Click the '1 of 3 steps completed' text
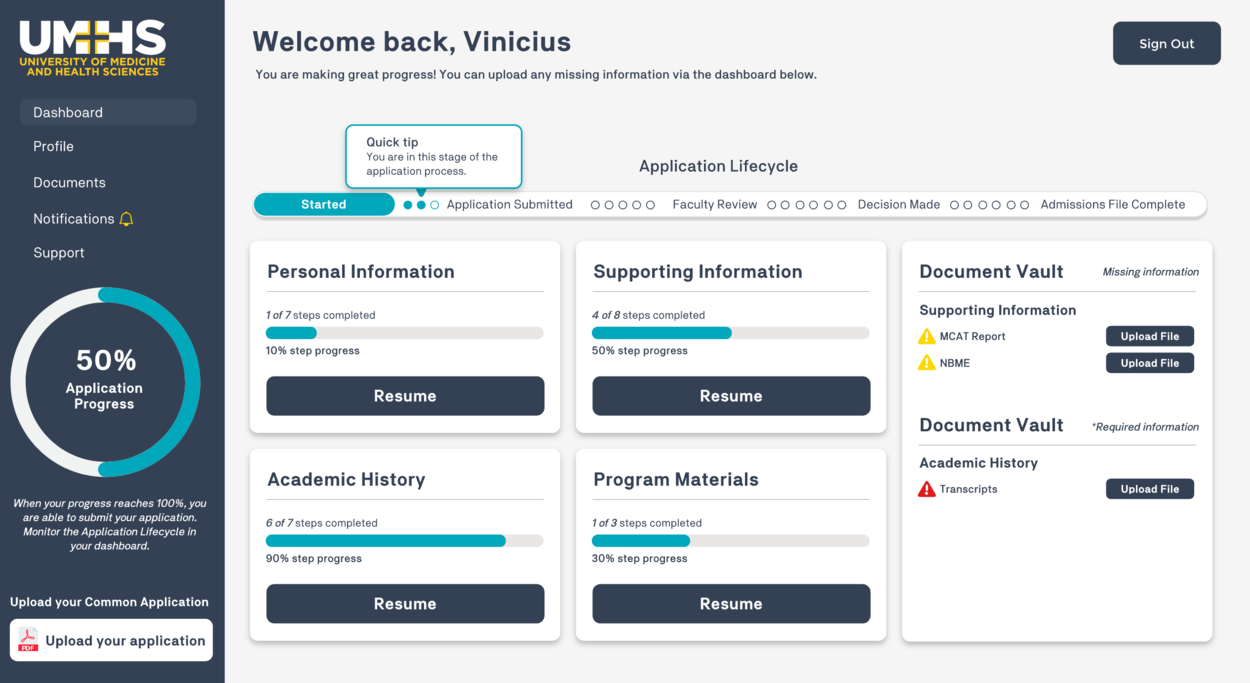 pos(647,523)
